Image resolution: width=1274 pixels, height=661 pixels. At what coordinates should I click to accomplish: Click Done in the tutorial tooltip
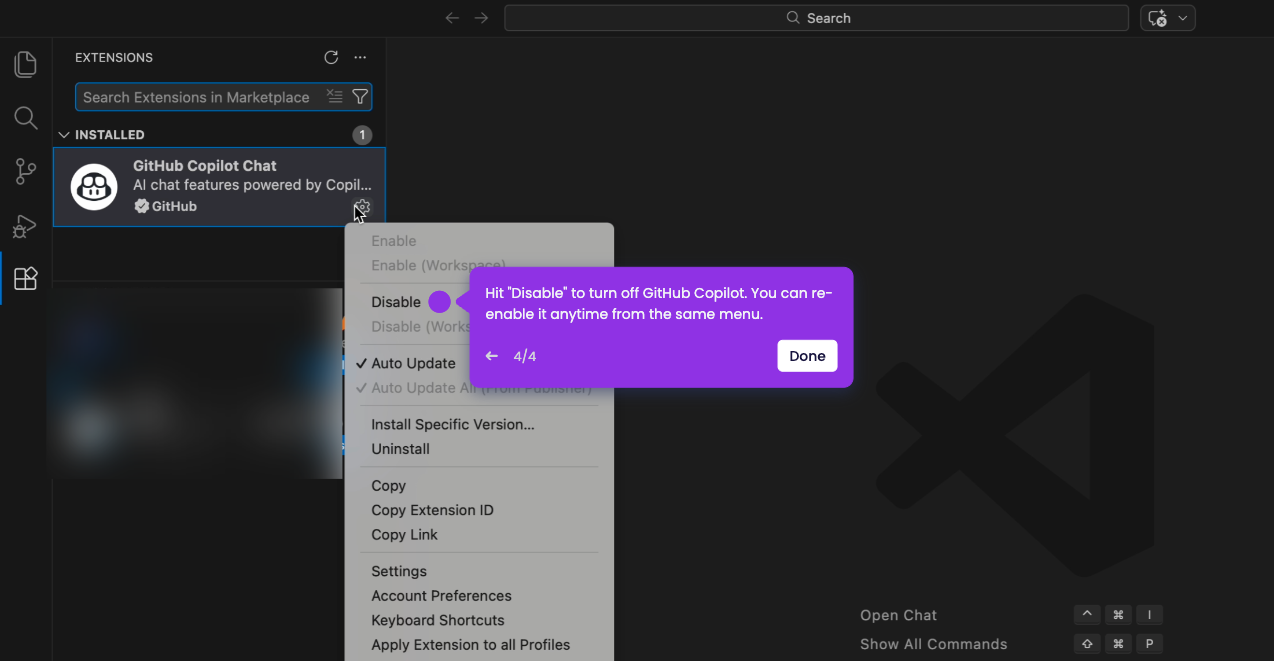point(807,356)
